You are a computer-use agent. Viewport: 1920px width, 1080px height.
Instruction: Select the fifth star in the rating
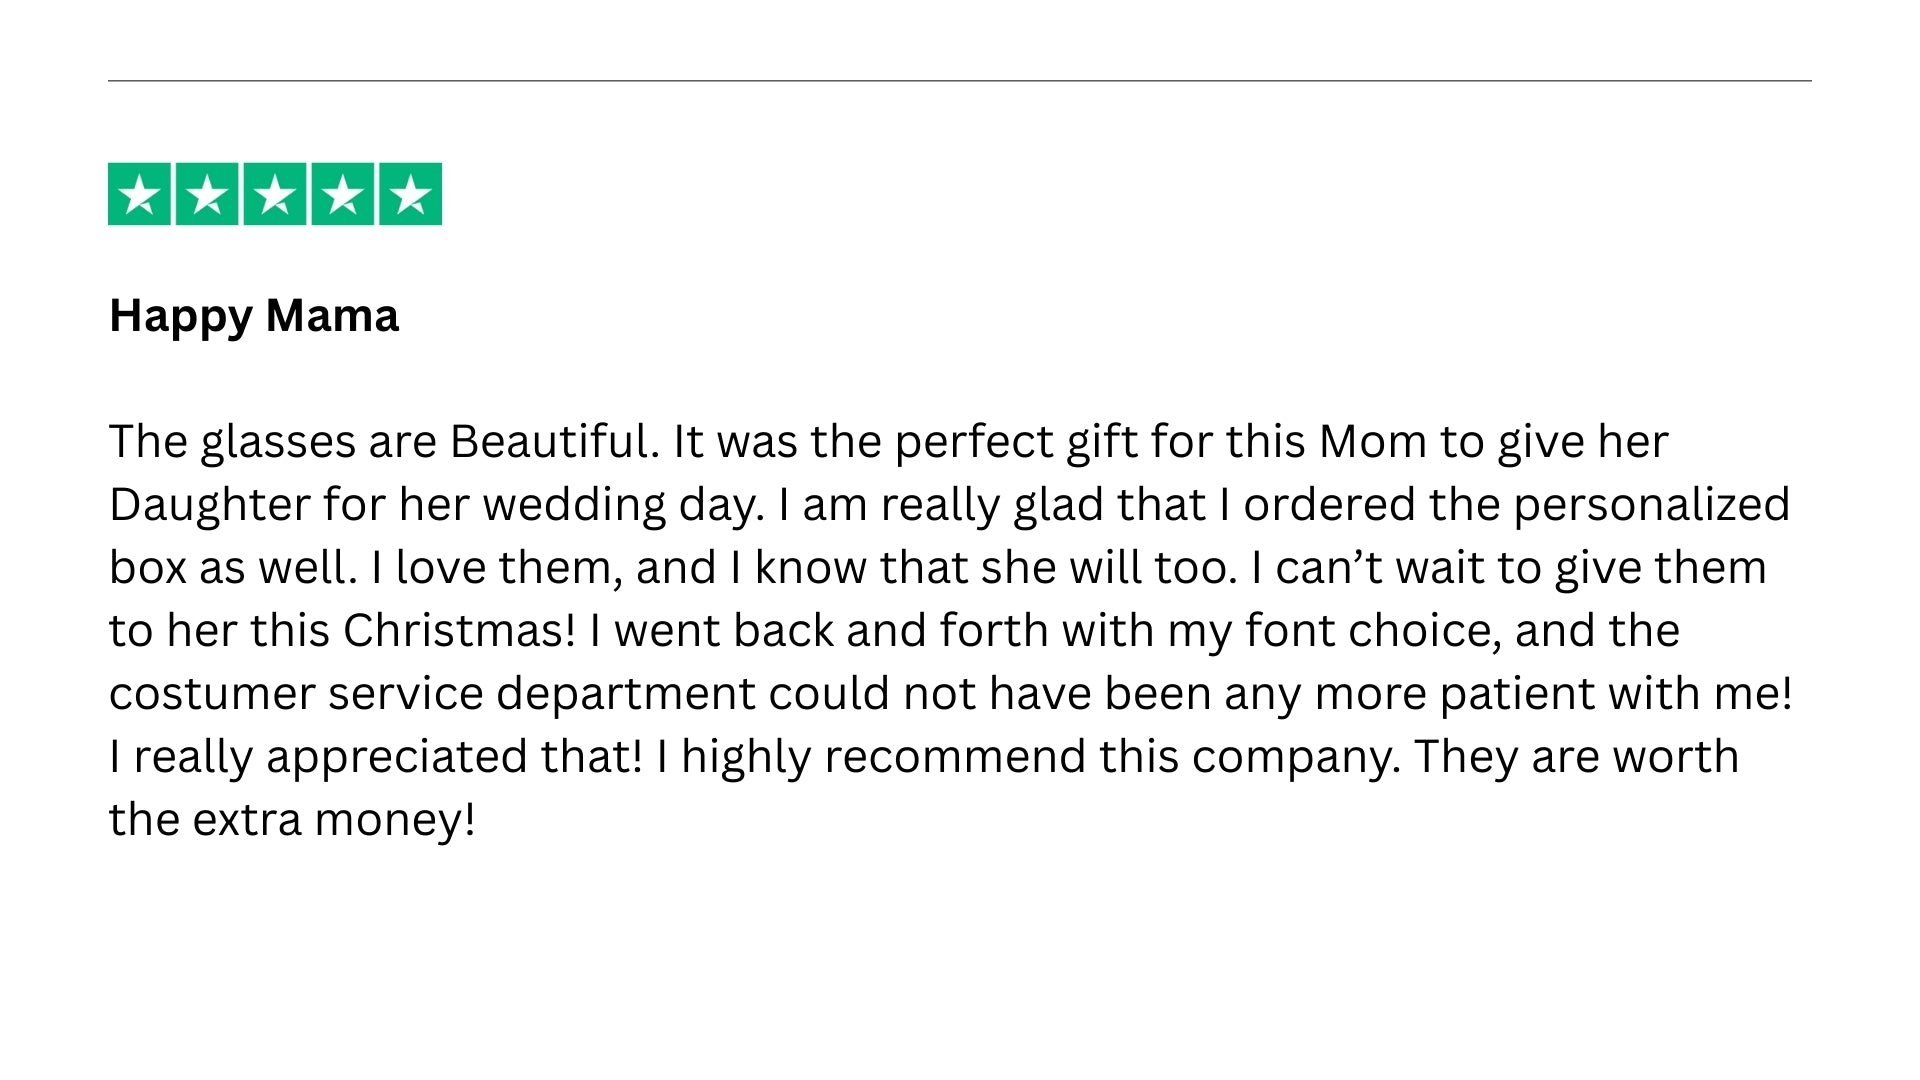[410, 194]
